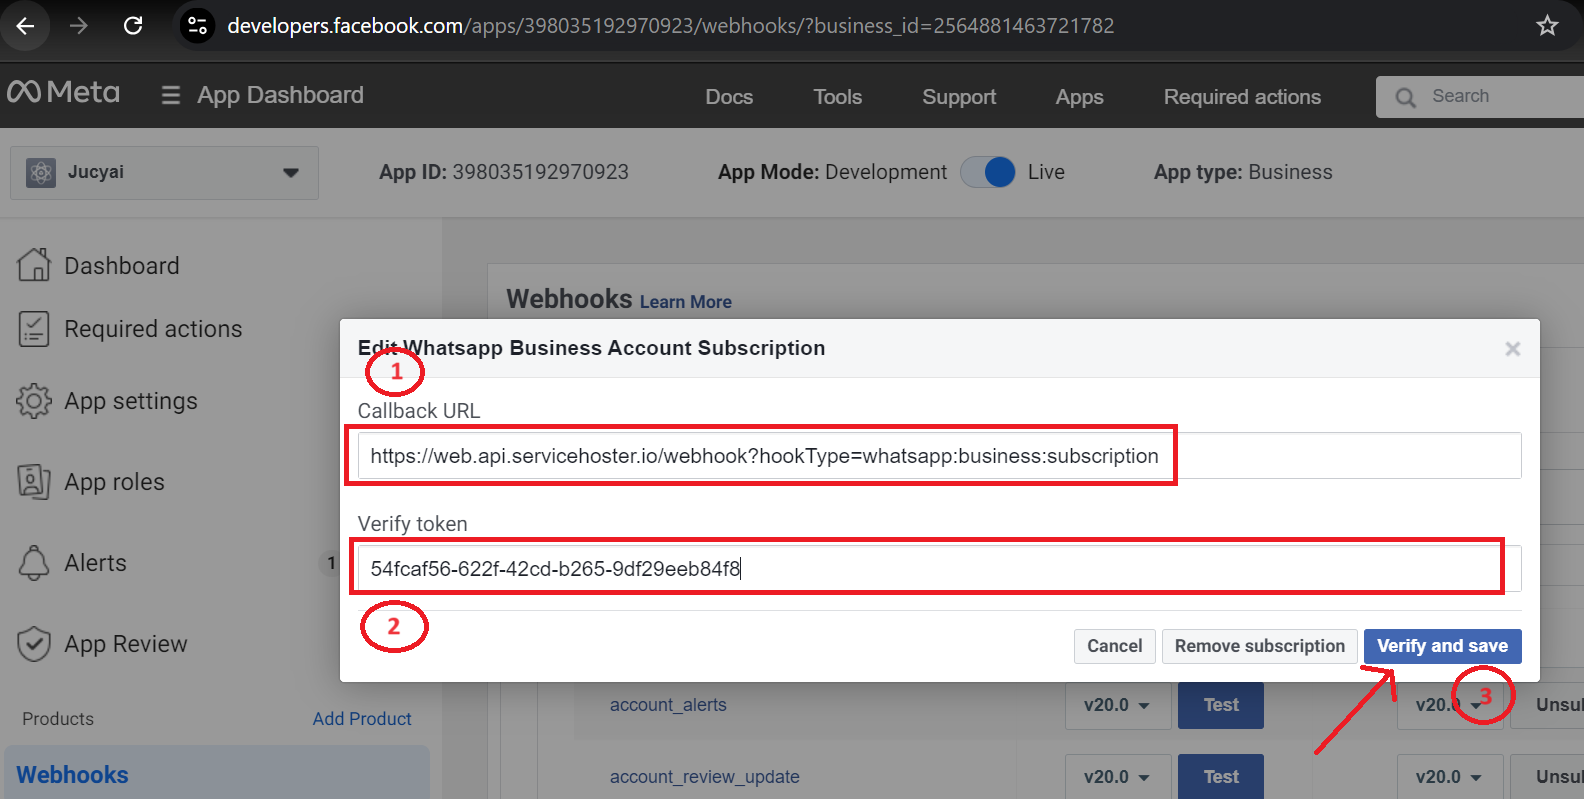Open Docs in the top navigation
The height and width of the screenshot is (799, 1584).
pos(729,97)
